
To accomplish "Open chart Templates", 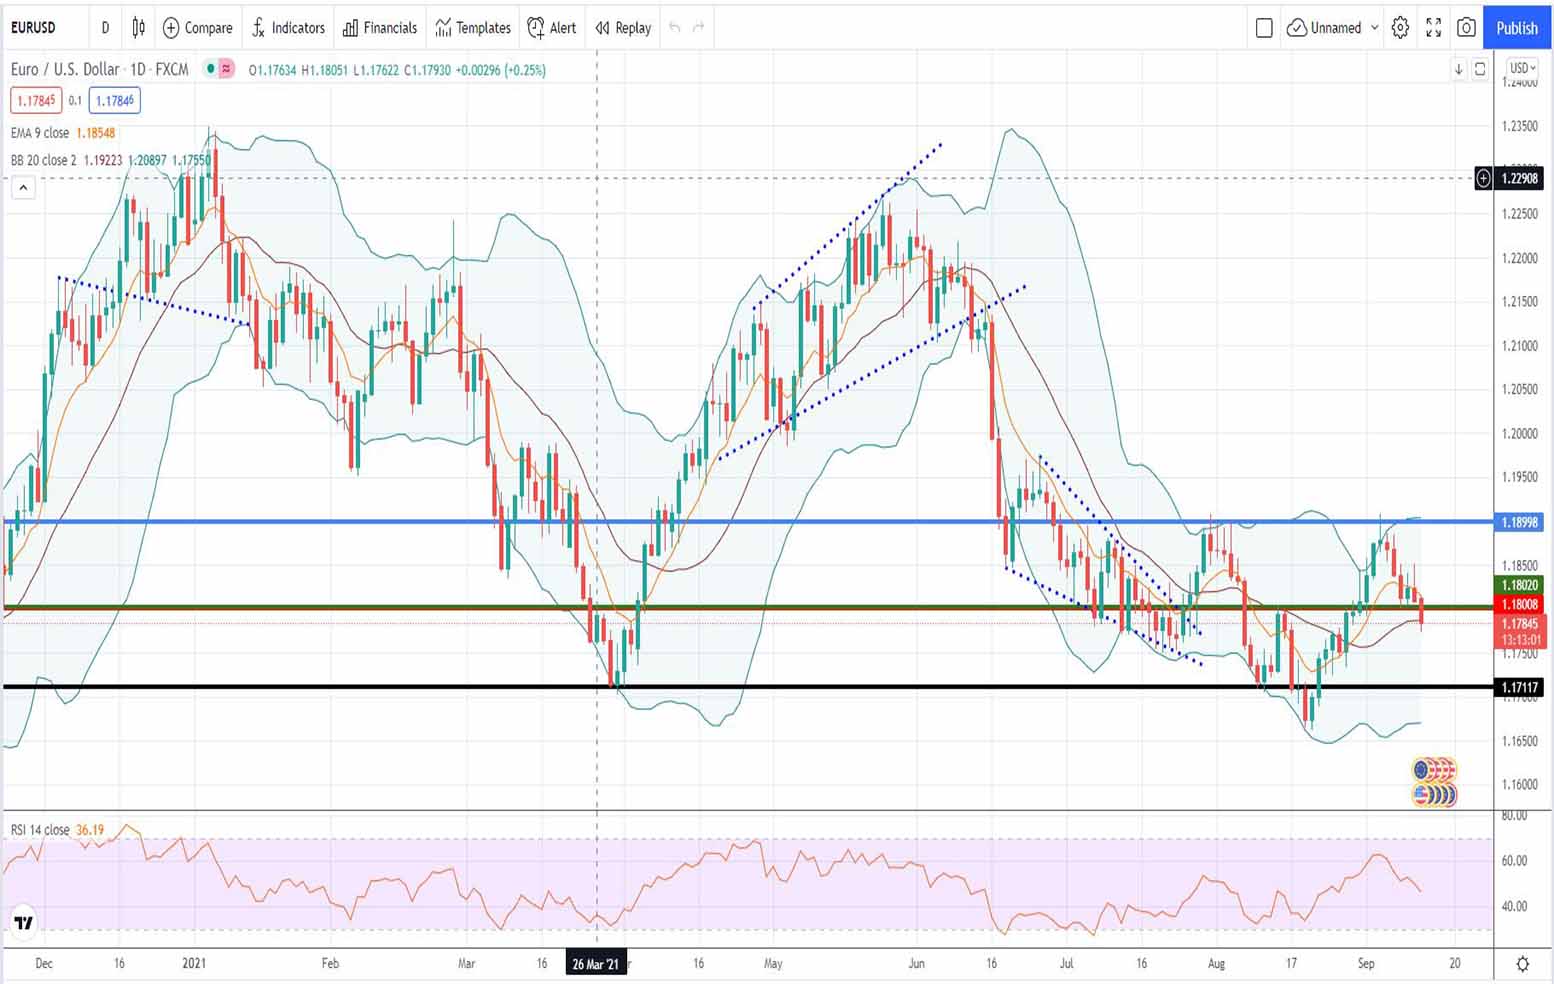I will (472, 28).
